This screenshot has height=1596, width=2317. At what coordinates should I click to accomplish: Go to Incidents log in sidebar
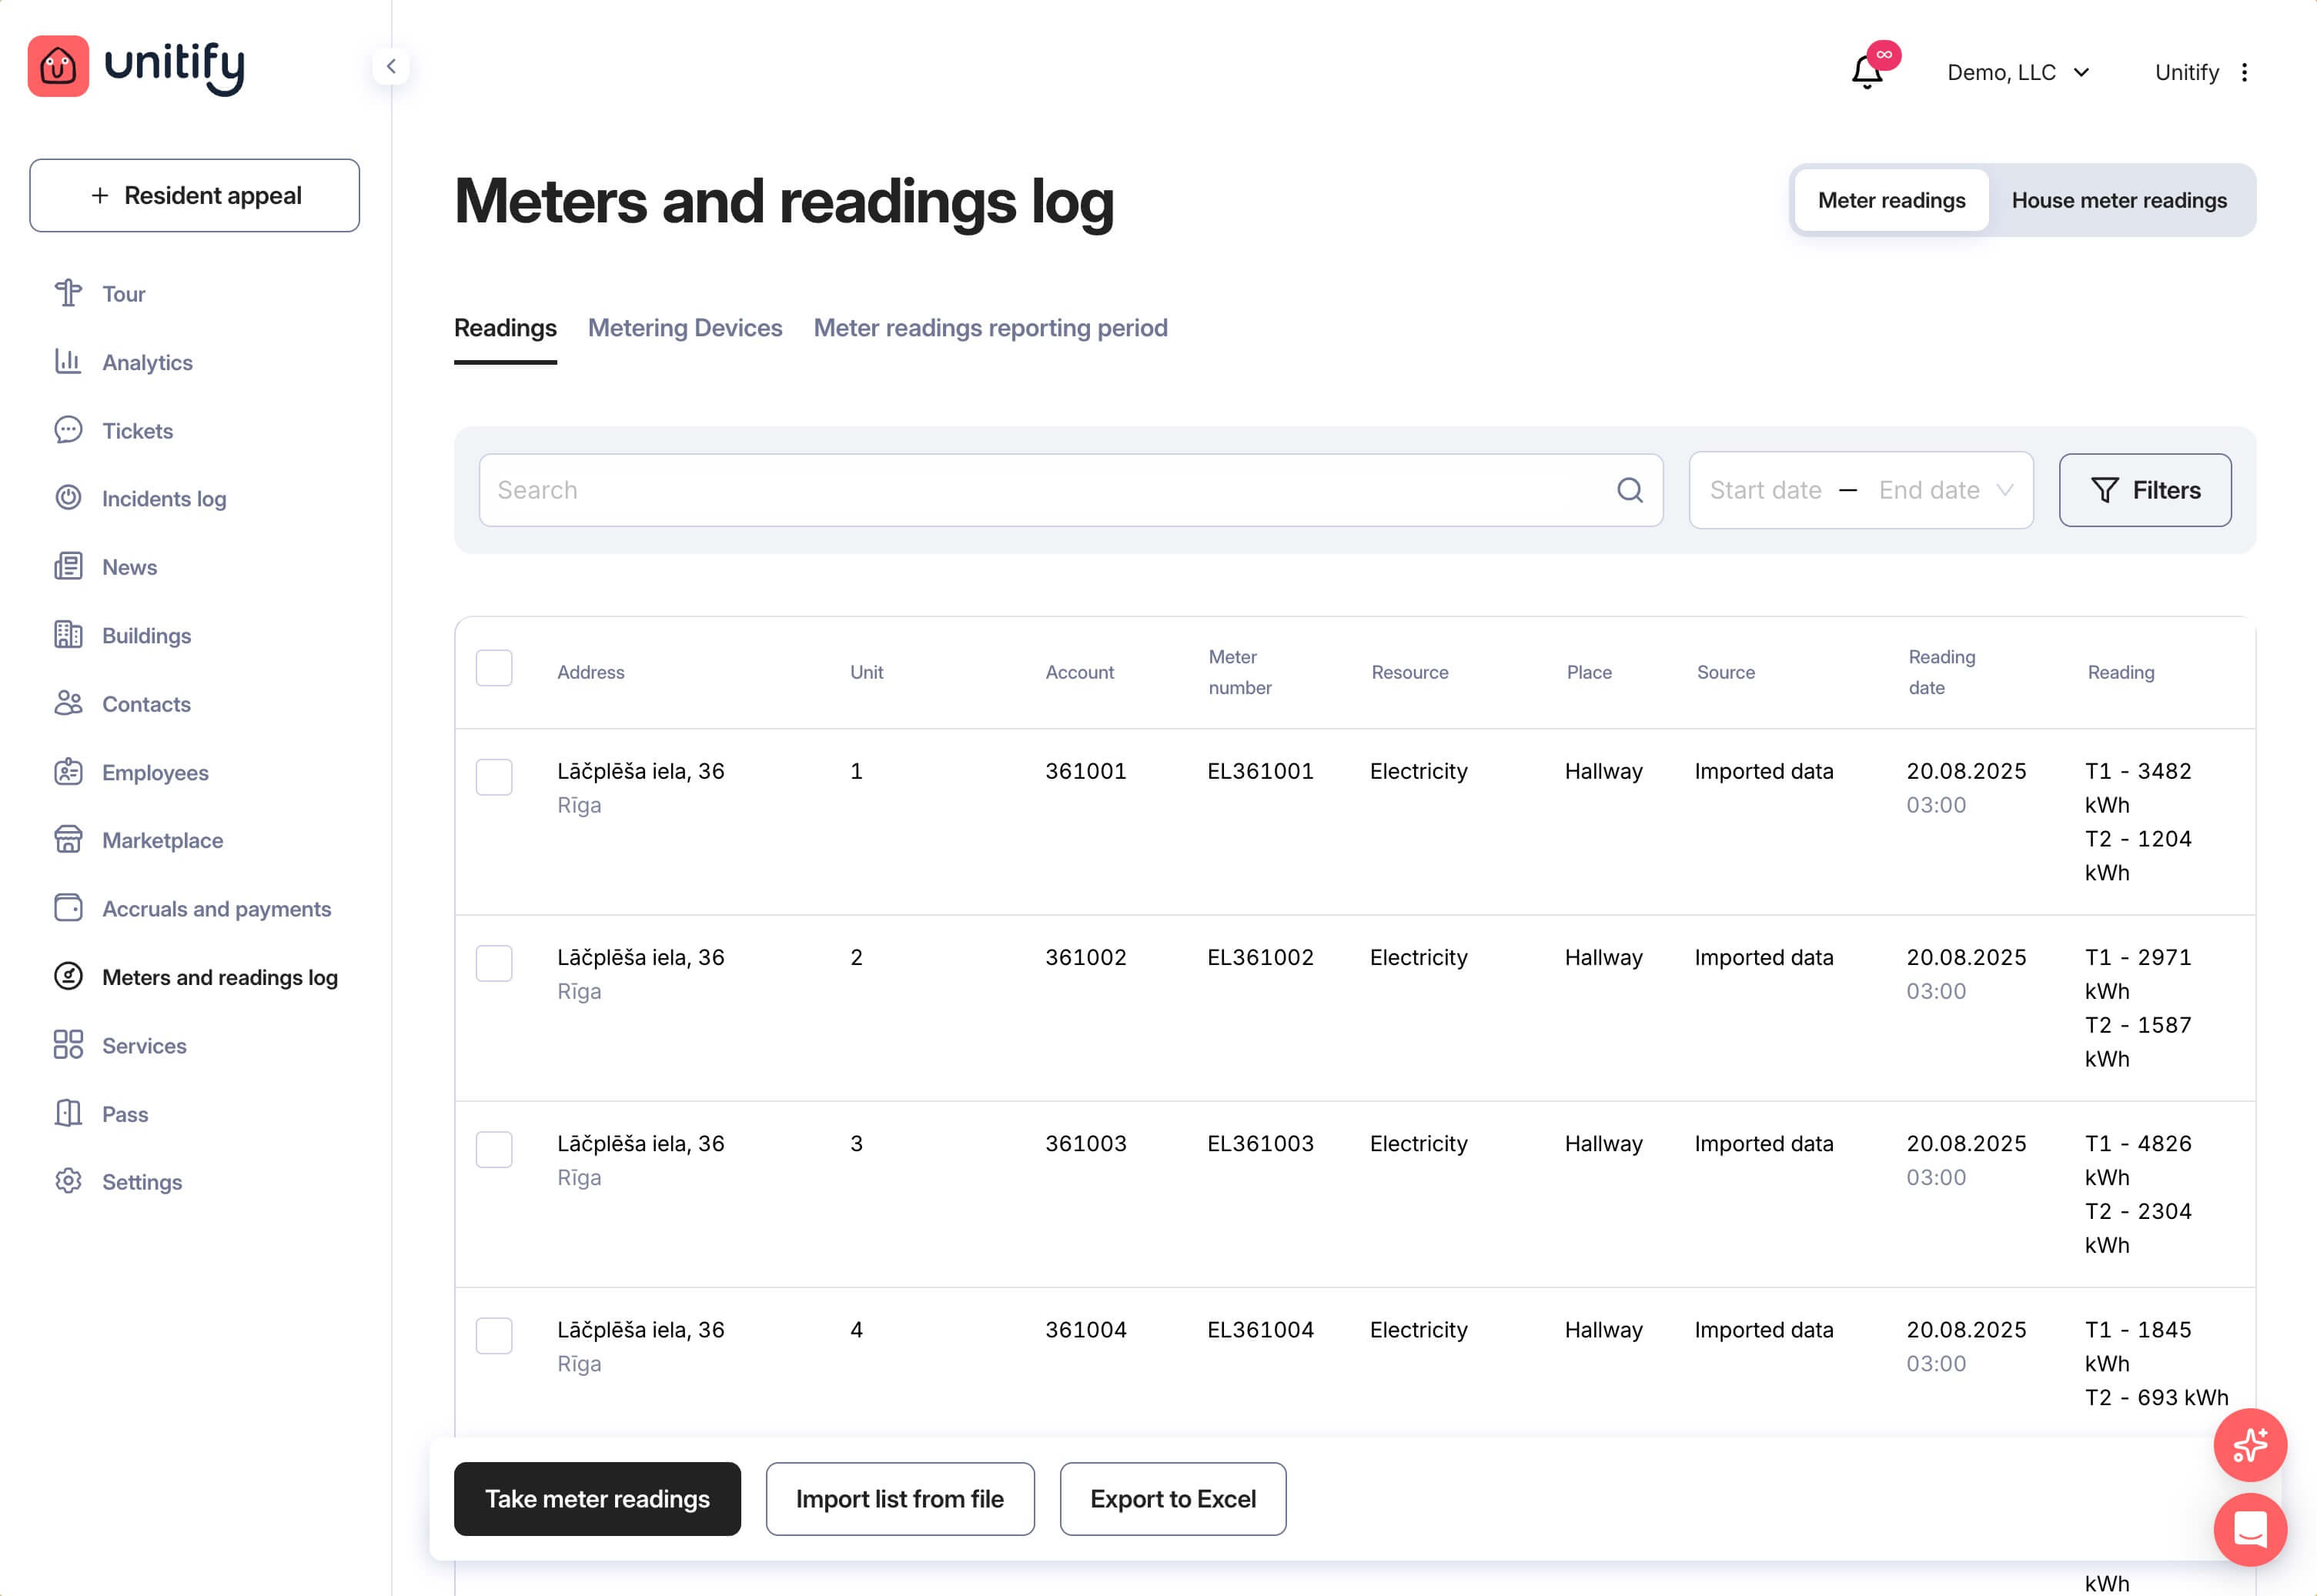pyautogui.click(x=164, y=498)
